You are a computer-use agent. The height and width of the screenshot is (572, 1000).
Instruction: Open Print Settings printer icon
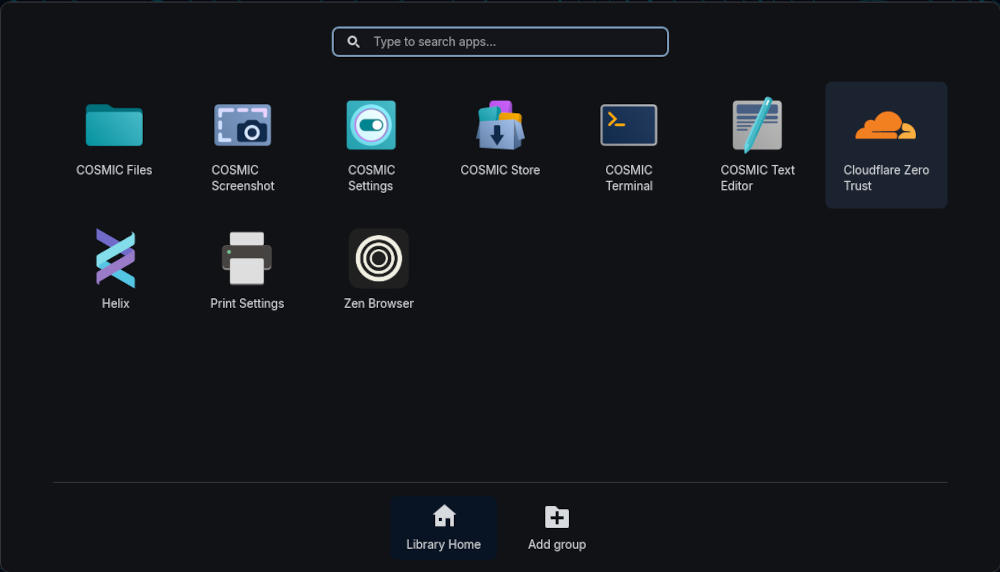(247, 258)
